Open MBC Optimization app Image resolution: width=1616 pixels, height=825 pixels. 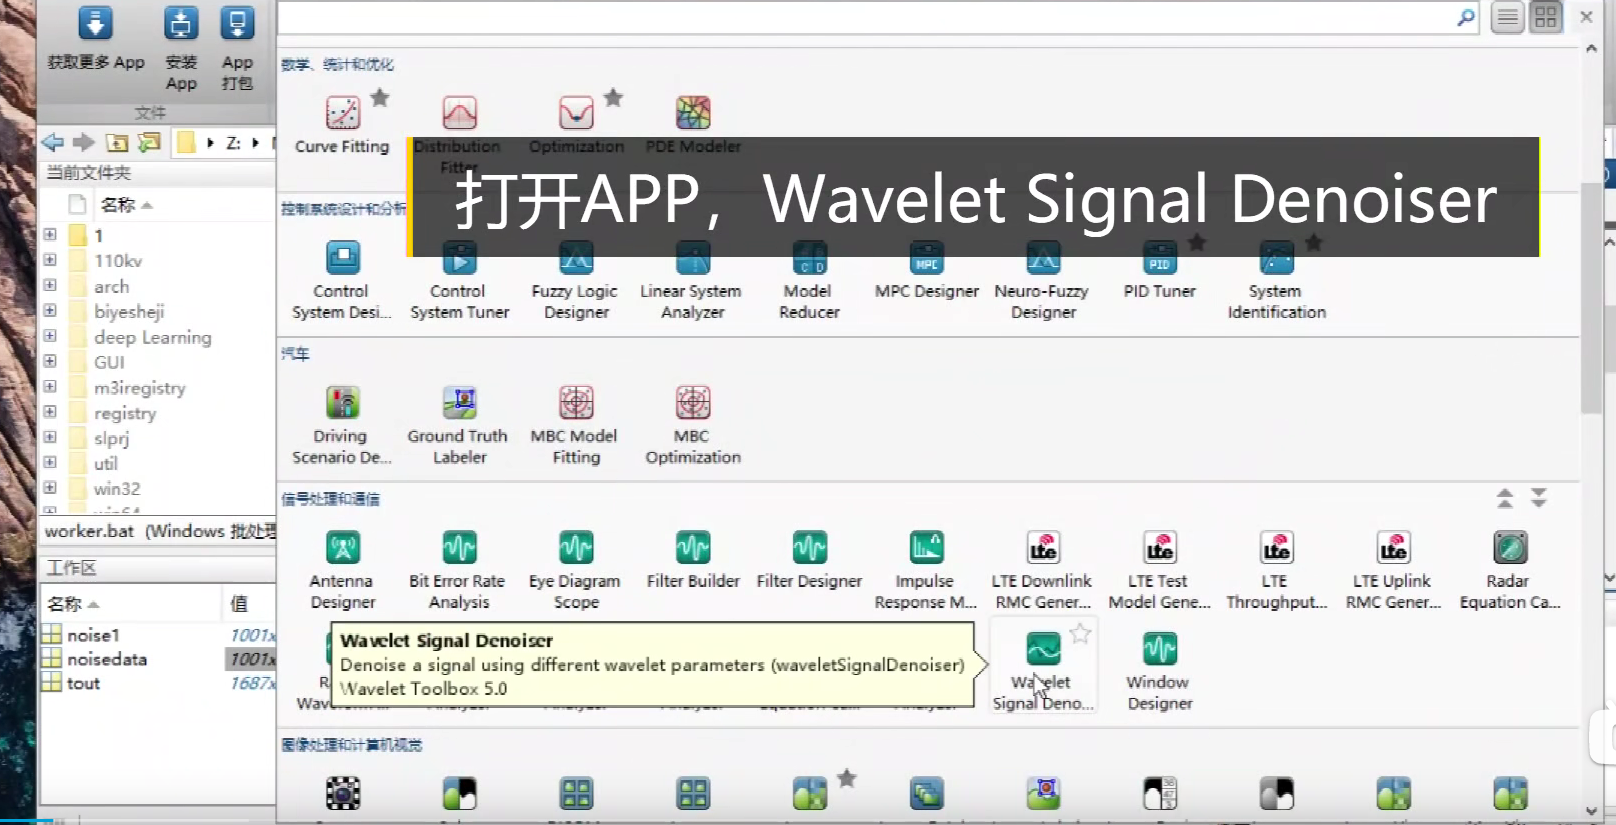click(692, 425)
